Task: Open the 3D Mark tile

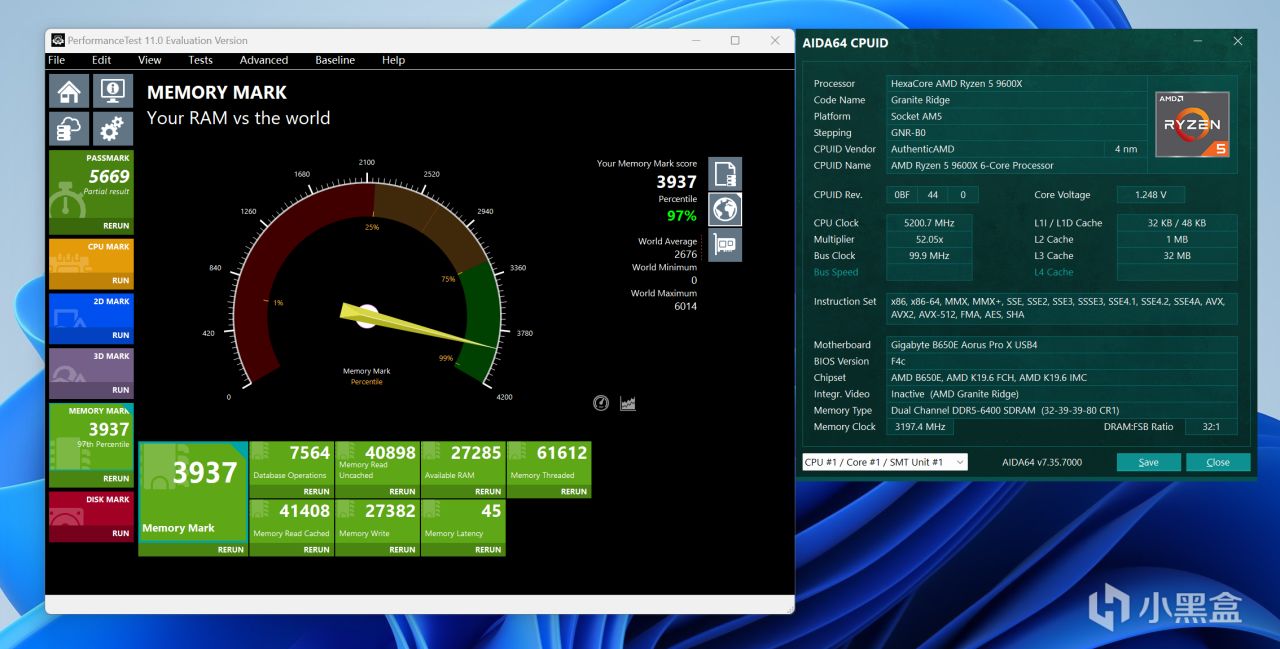Action: click(x=91, y=366)
